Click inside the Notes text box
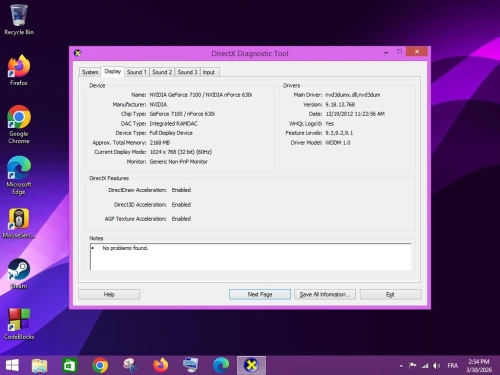Viewport: 500px width, 375px height. pos(250,257)
